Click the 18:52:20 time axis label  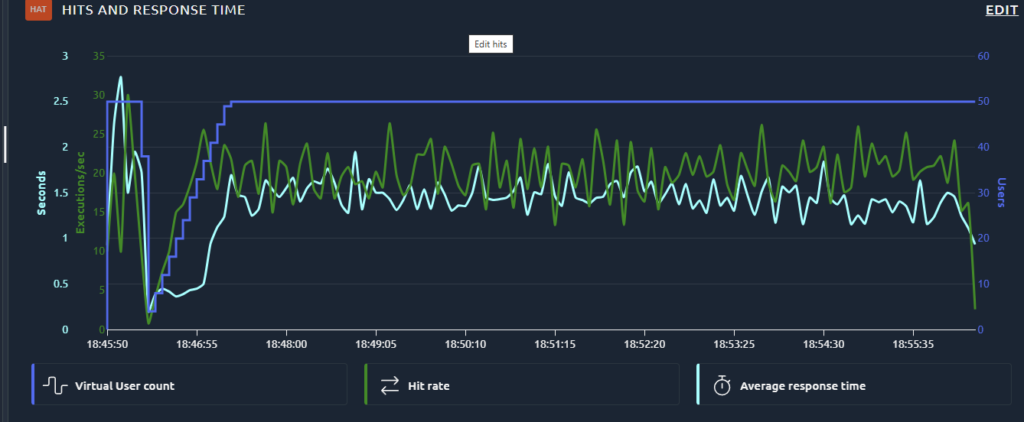tap(644, 342)
